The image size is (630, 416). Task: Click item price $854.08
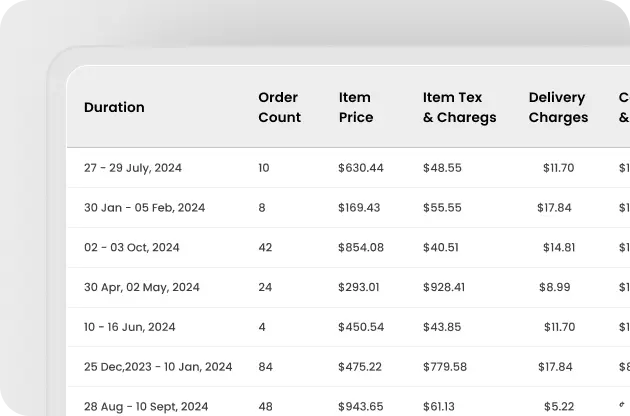pyautogui.click(x=361, y=247)
